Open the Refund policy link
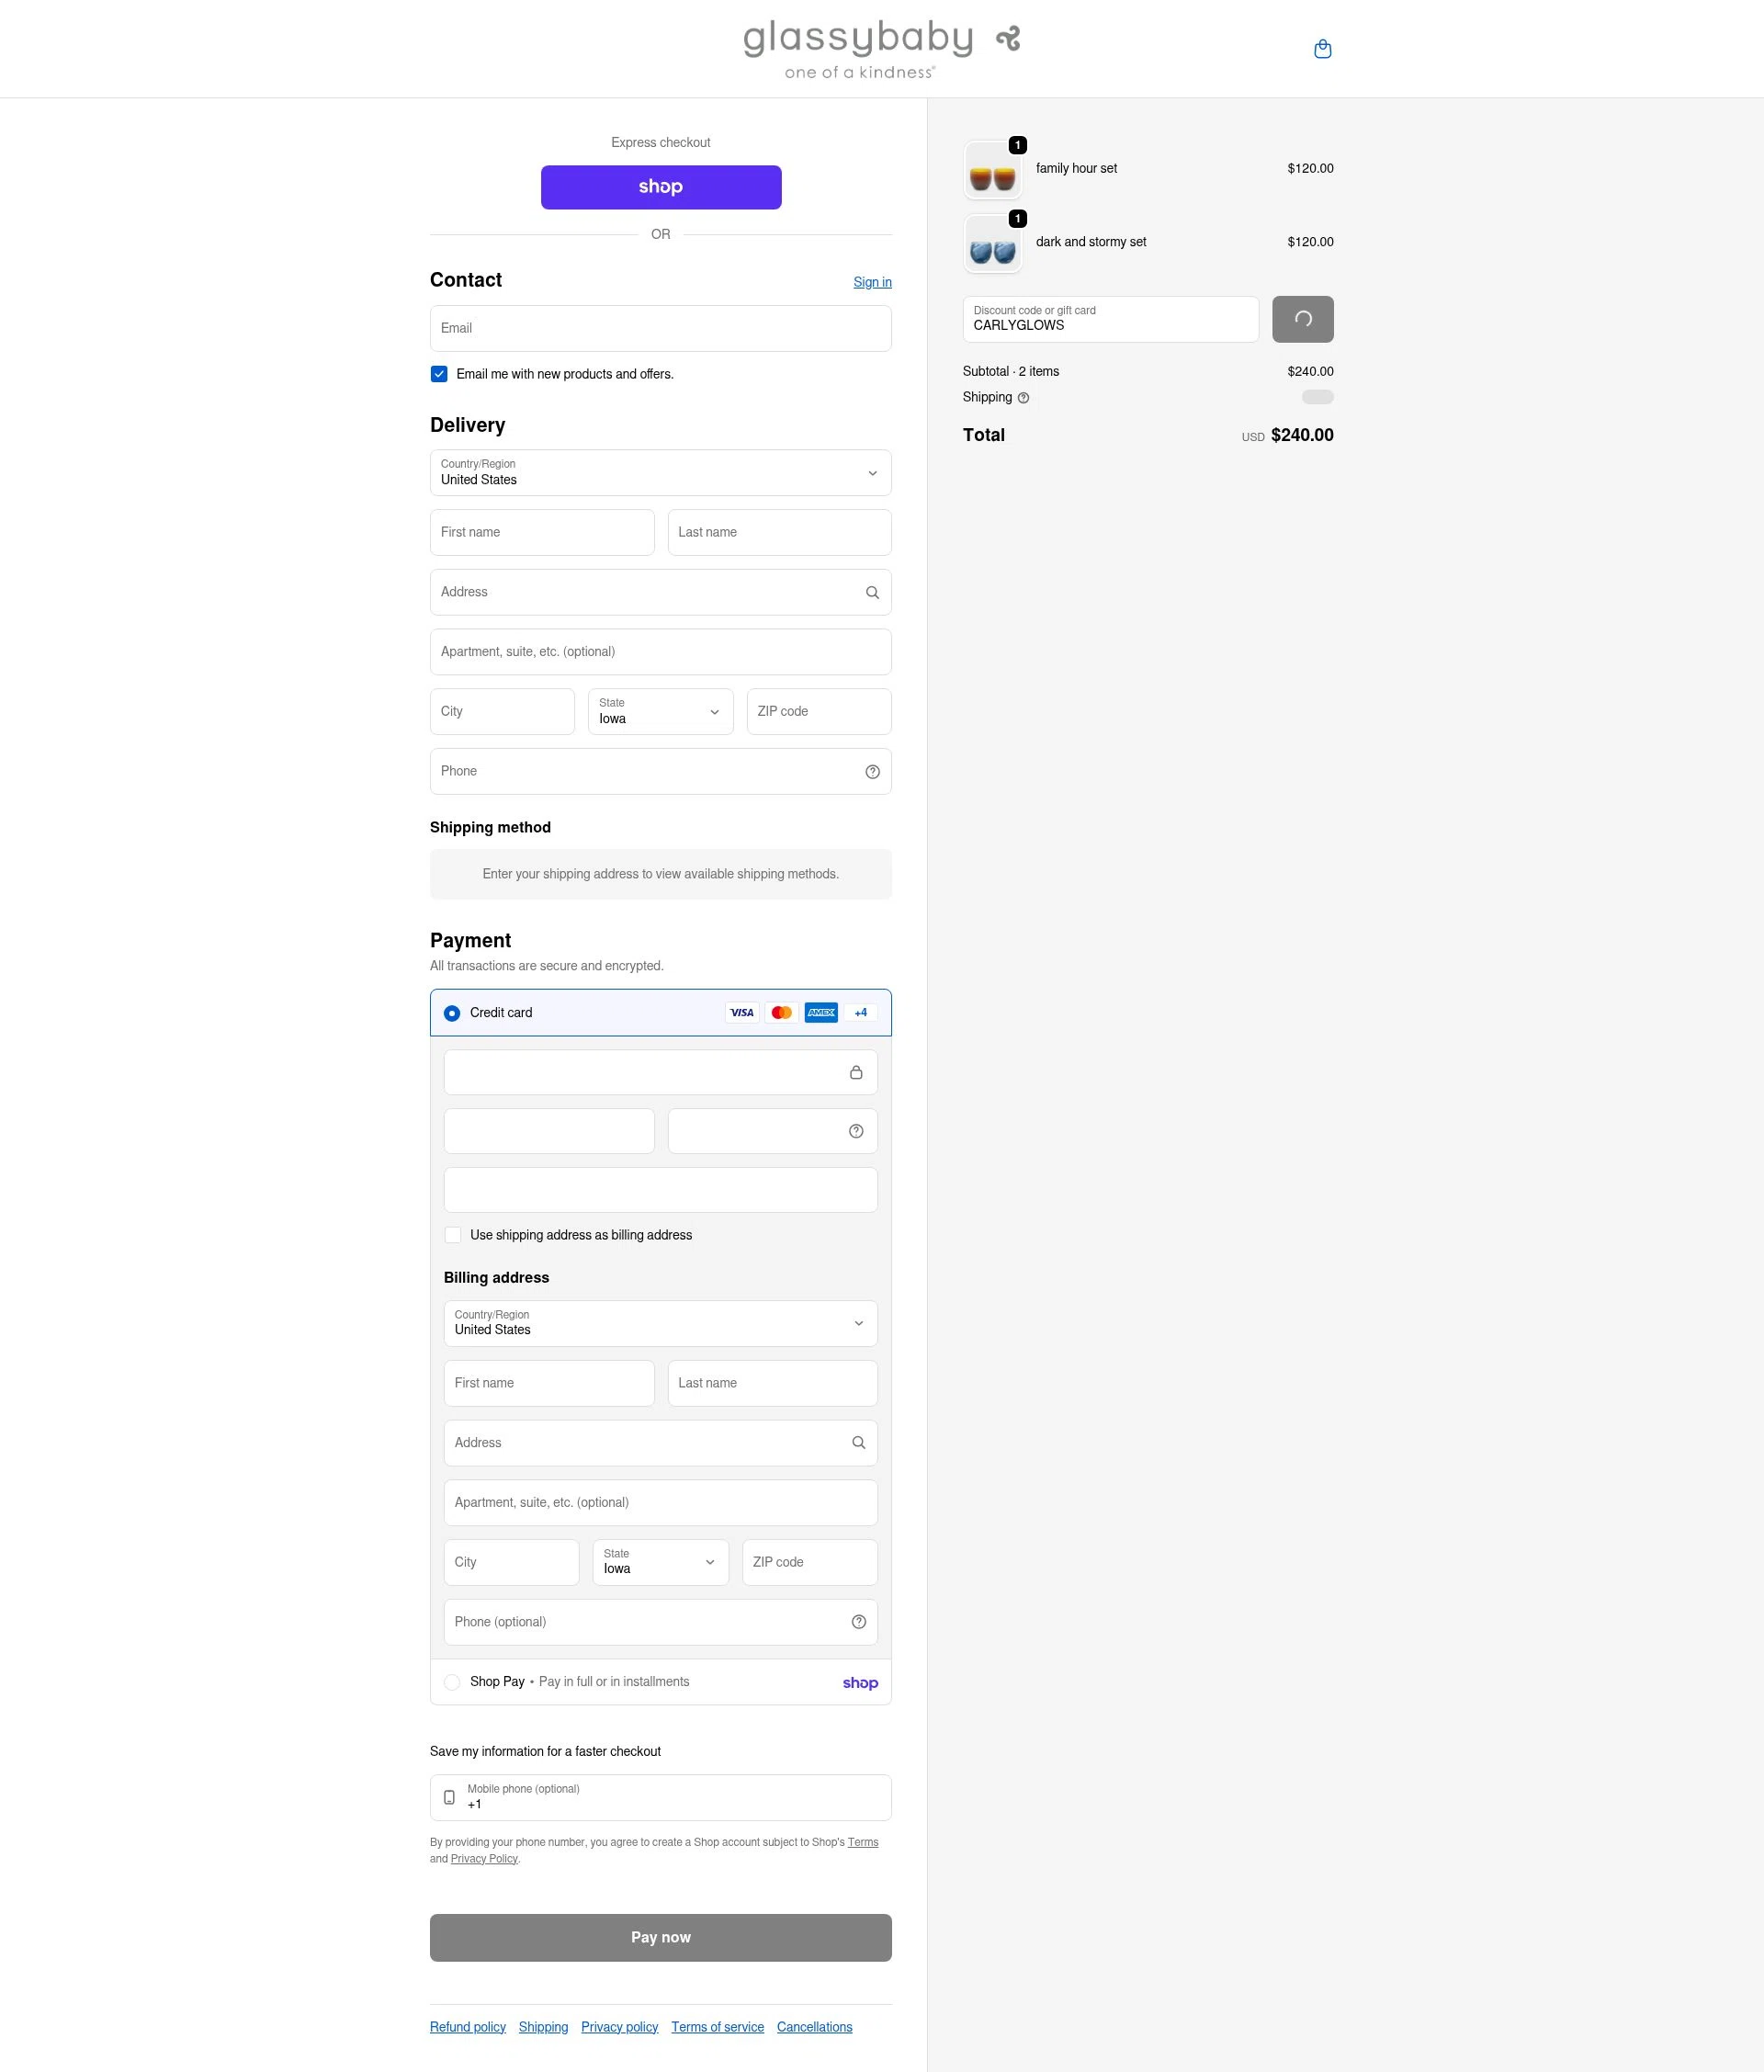Screen dimensions: 1764x2072 467,2027
